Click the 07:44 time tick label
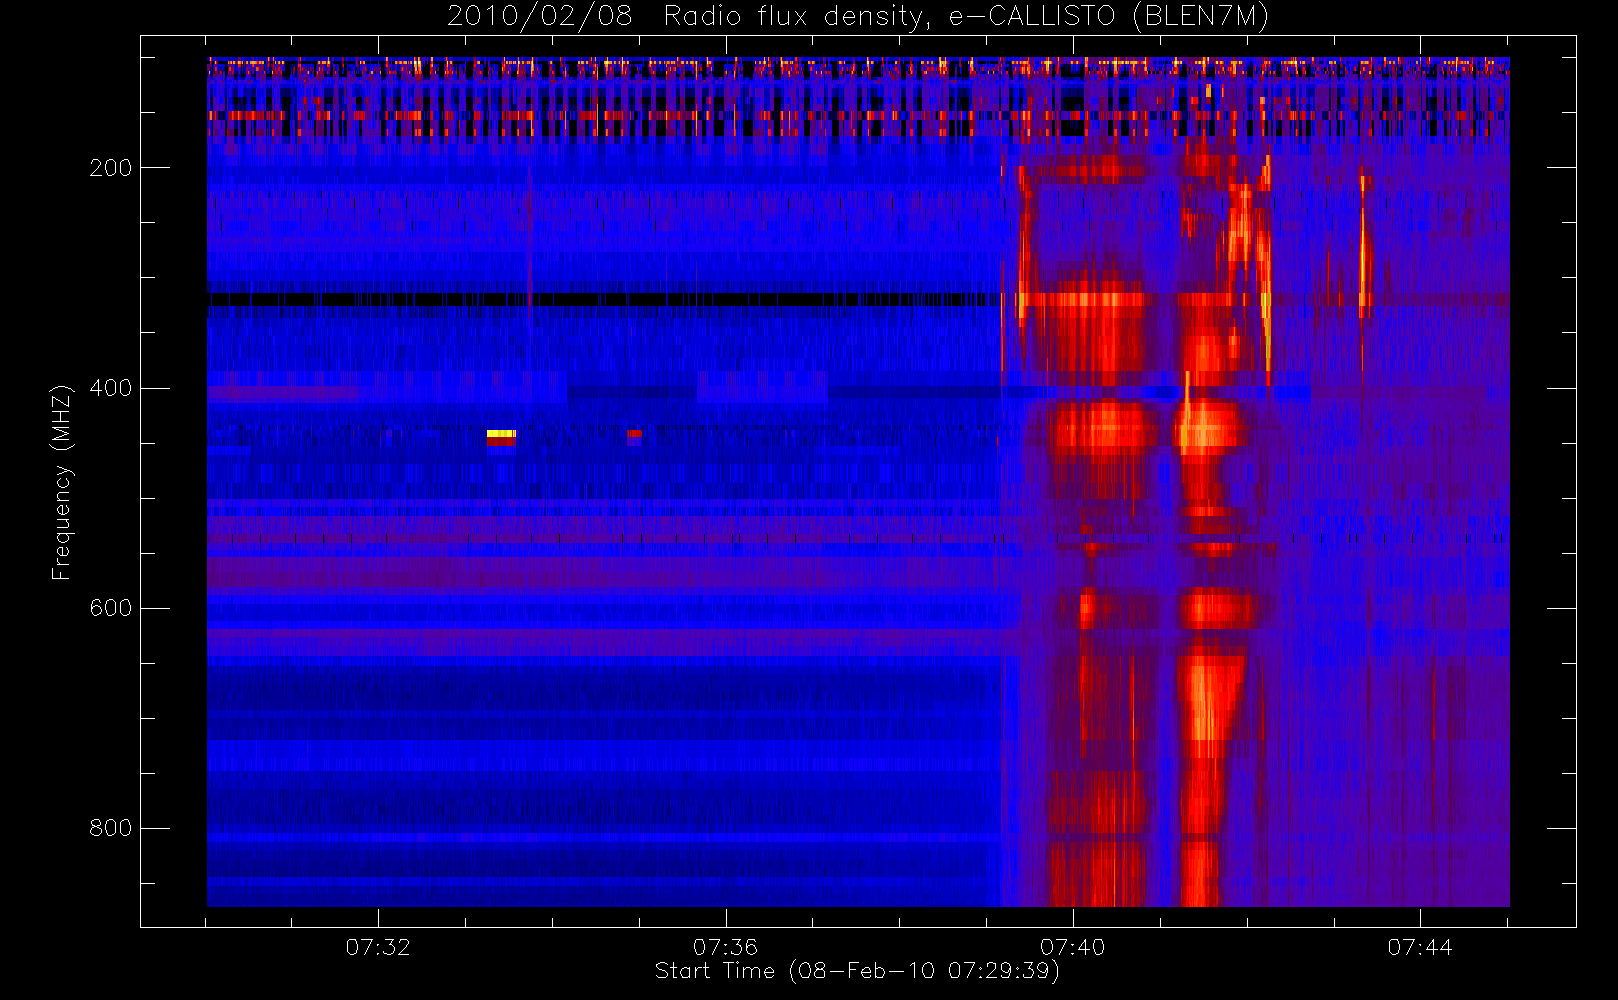 coord(1419,947)
